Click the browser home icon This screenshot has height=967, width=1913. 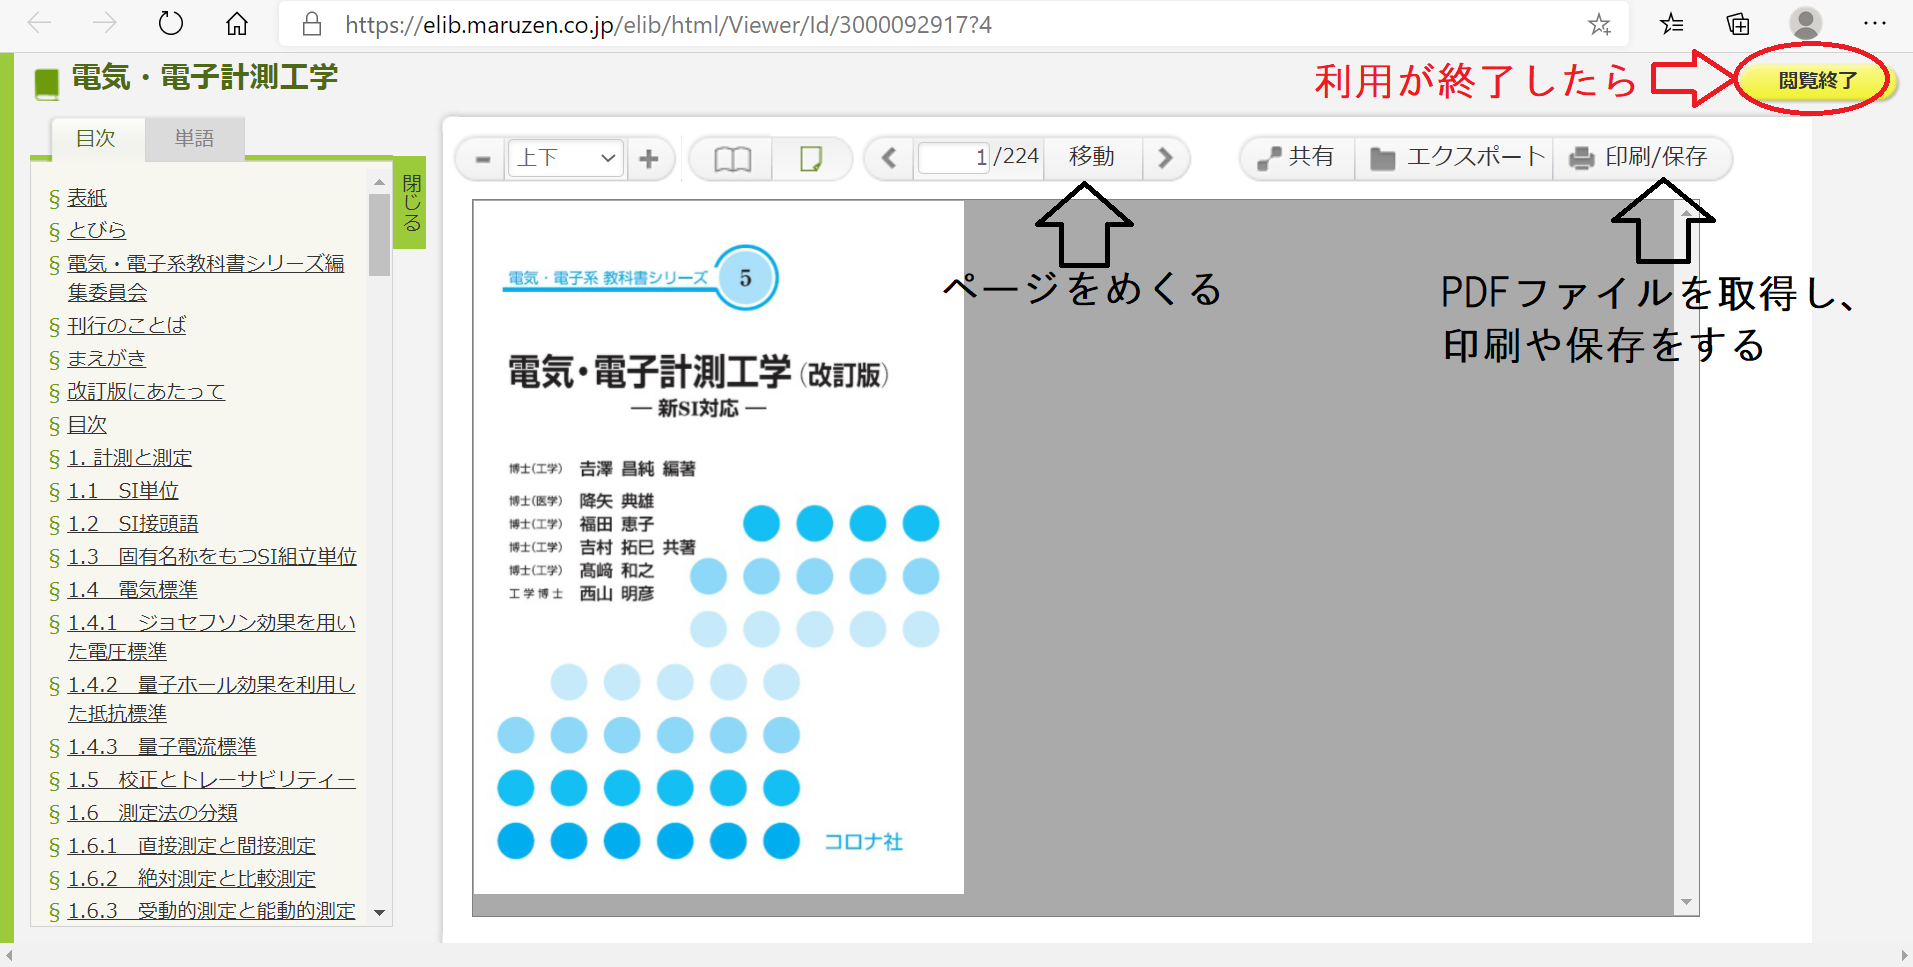(237, 23)
